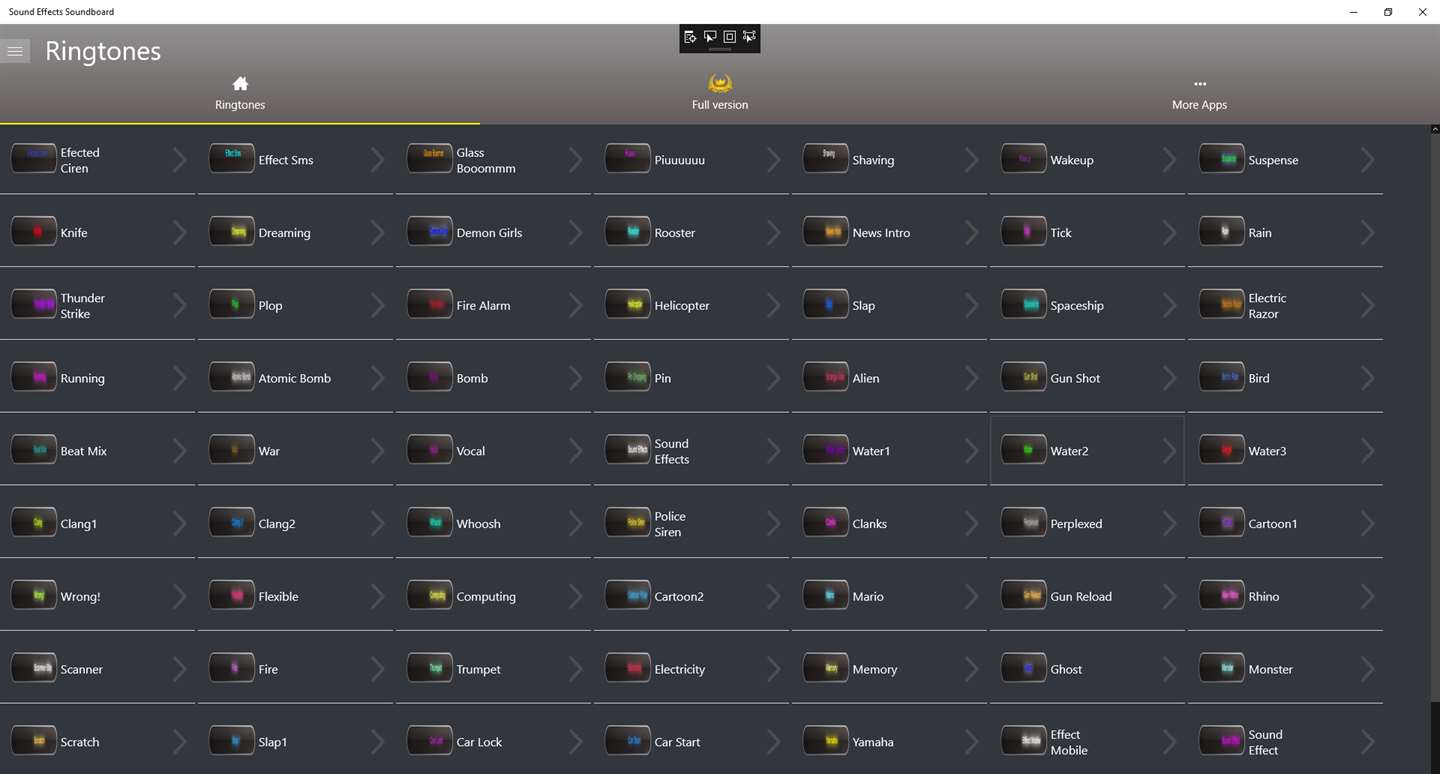1440x774 pixels.
Task: Tap the Rooster sound icon
Action: point(628,232)
